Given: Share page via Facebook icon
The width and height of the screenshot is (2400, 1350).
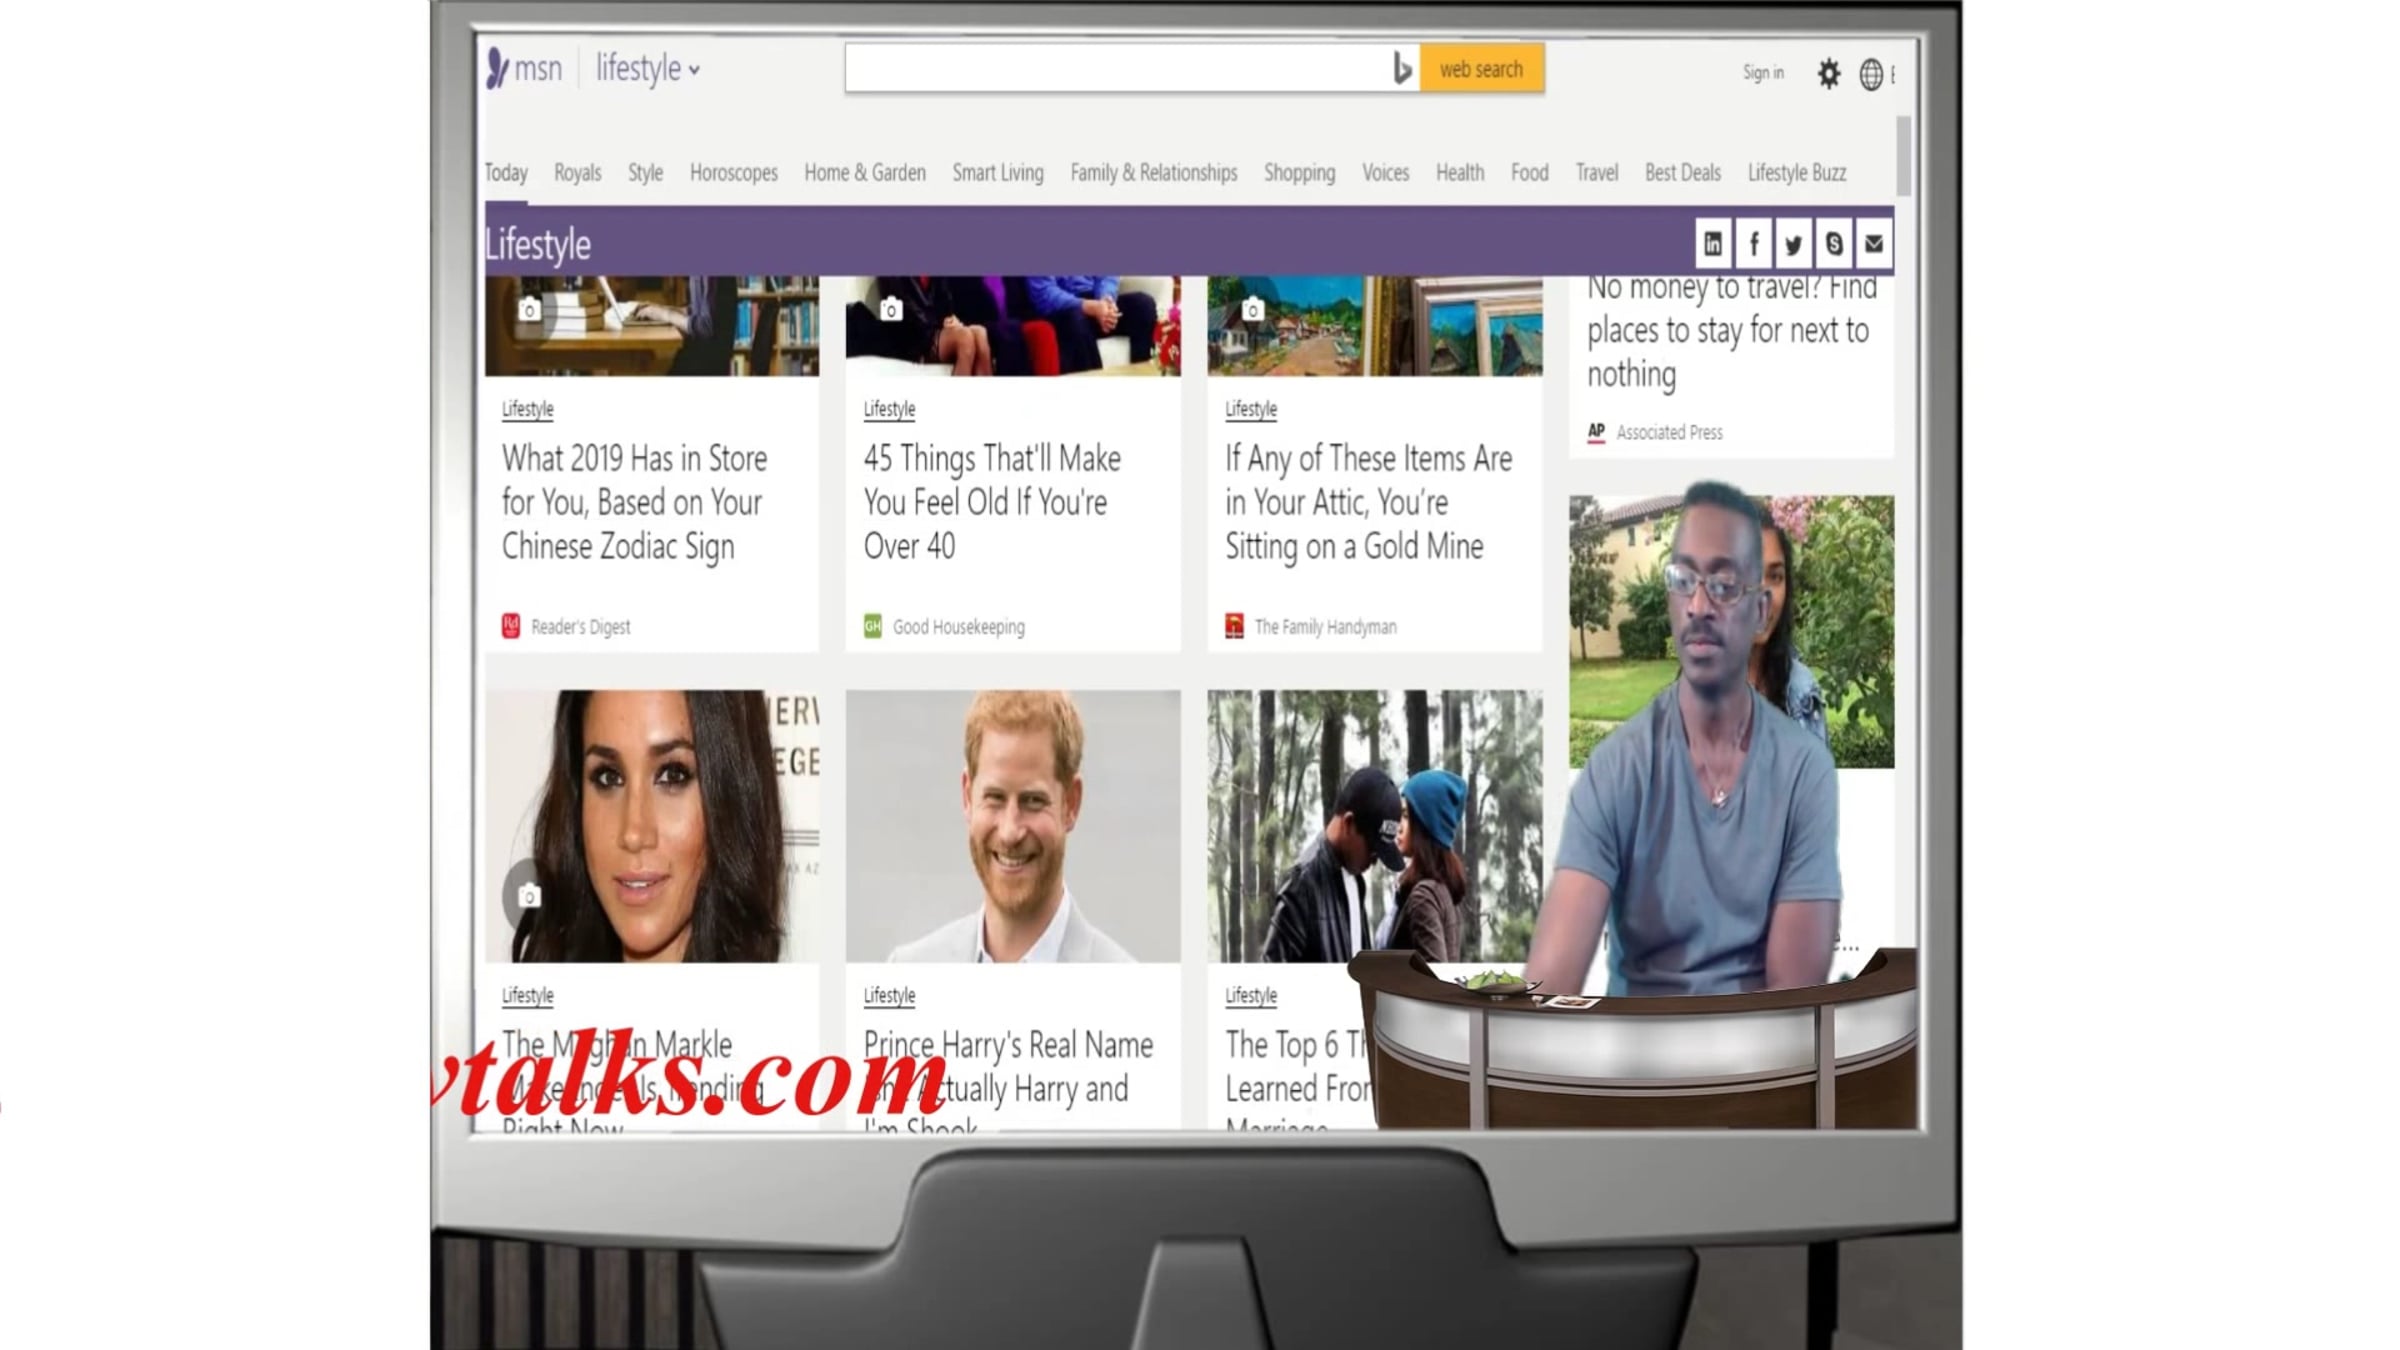Looking at the screenshot, I should pos(1753,243).
